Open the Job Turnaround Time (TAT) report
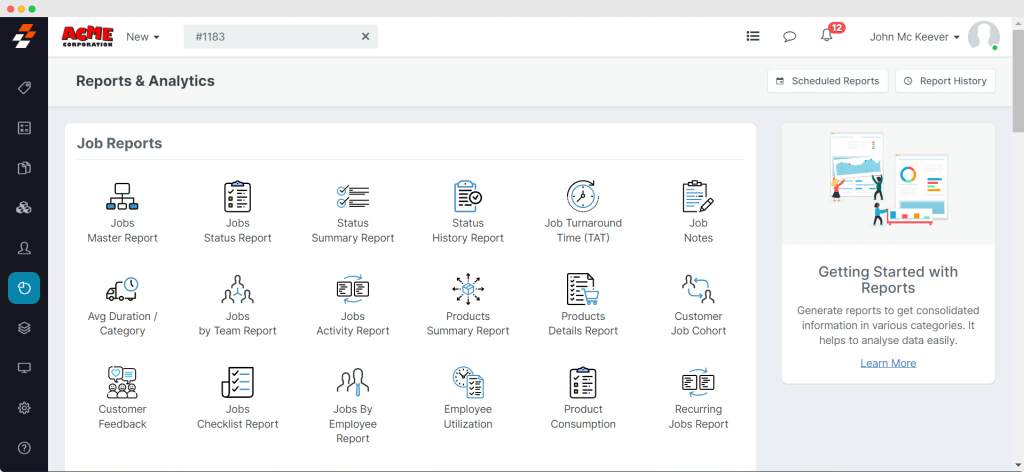This screenshot has width=1024, height=472. pyautogui.click(x=583, y=197)
